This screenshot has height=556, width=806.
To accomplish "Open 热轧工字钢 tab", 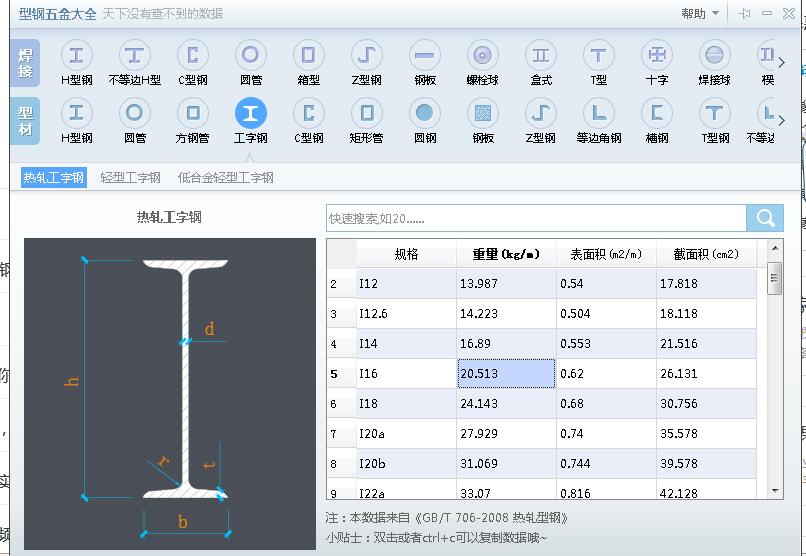I will (53, 178).
